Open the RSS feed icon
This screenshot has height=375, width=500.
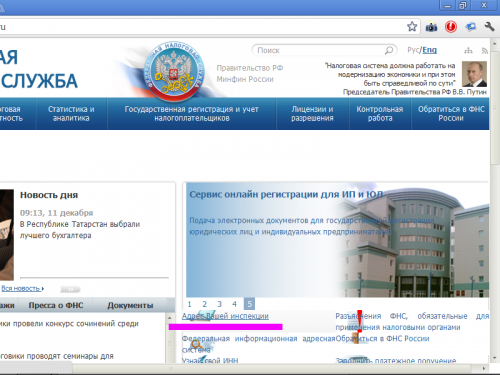coord(485,51)
